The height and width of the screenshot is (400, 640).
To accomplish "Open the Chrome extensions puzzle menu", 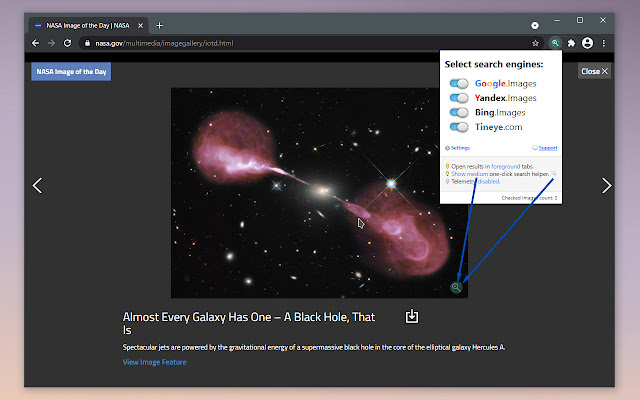I will tap(571, 43).
